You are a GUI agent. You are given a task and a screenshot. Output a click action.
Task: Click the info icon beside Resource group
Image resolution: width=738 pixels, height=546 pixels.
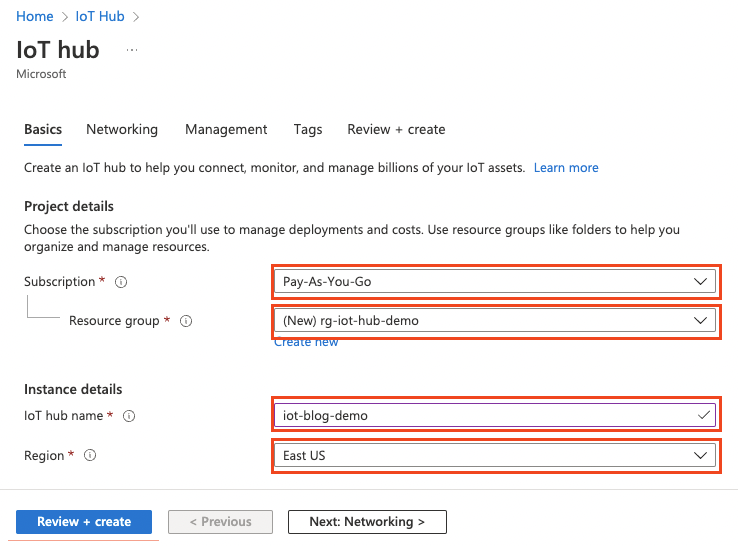[185, 321]
